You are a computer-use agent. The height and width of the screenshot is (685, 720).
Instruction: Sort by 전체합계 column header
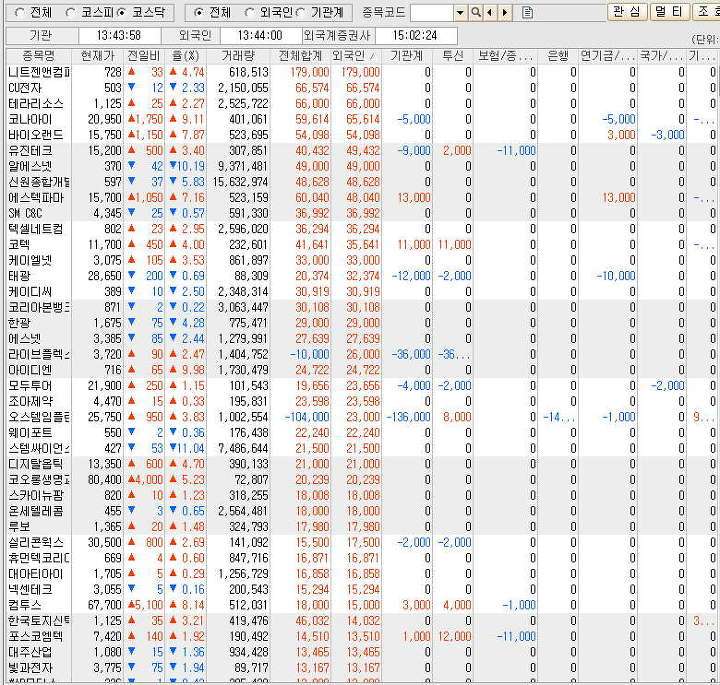[x=300, y=56]
